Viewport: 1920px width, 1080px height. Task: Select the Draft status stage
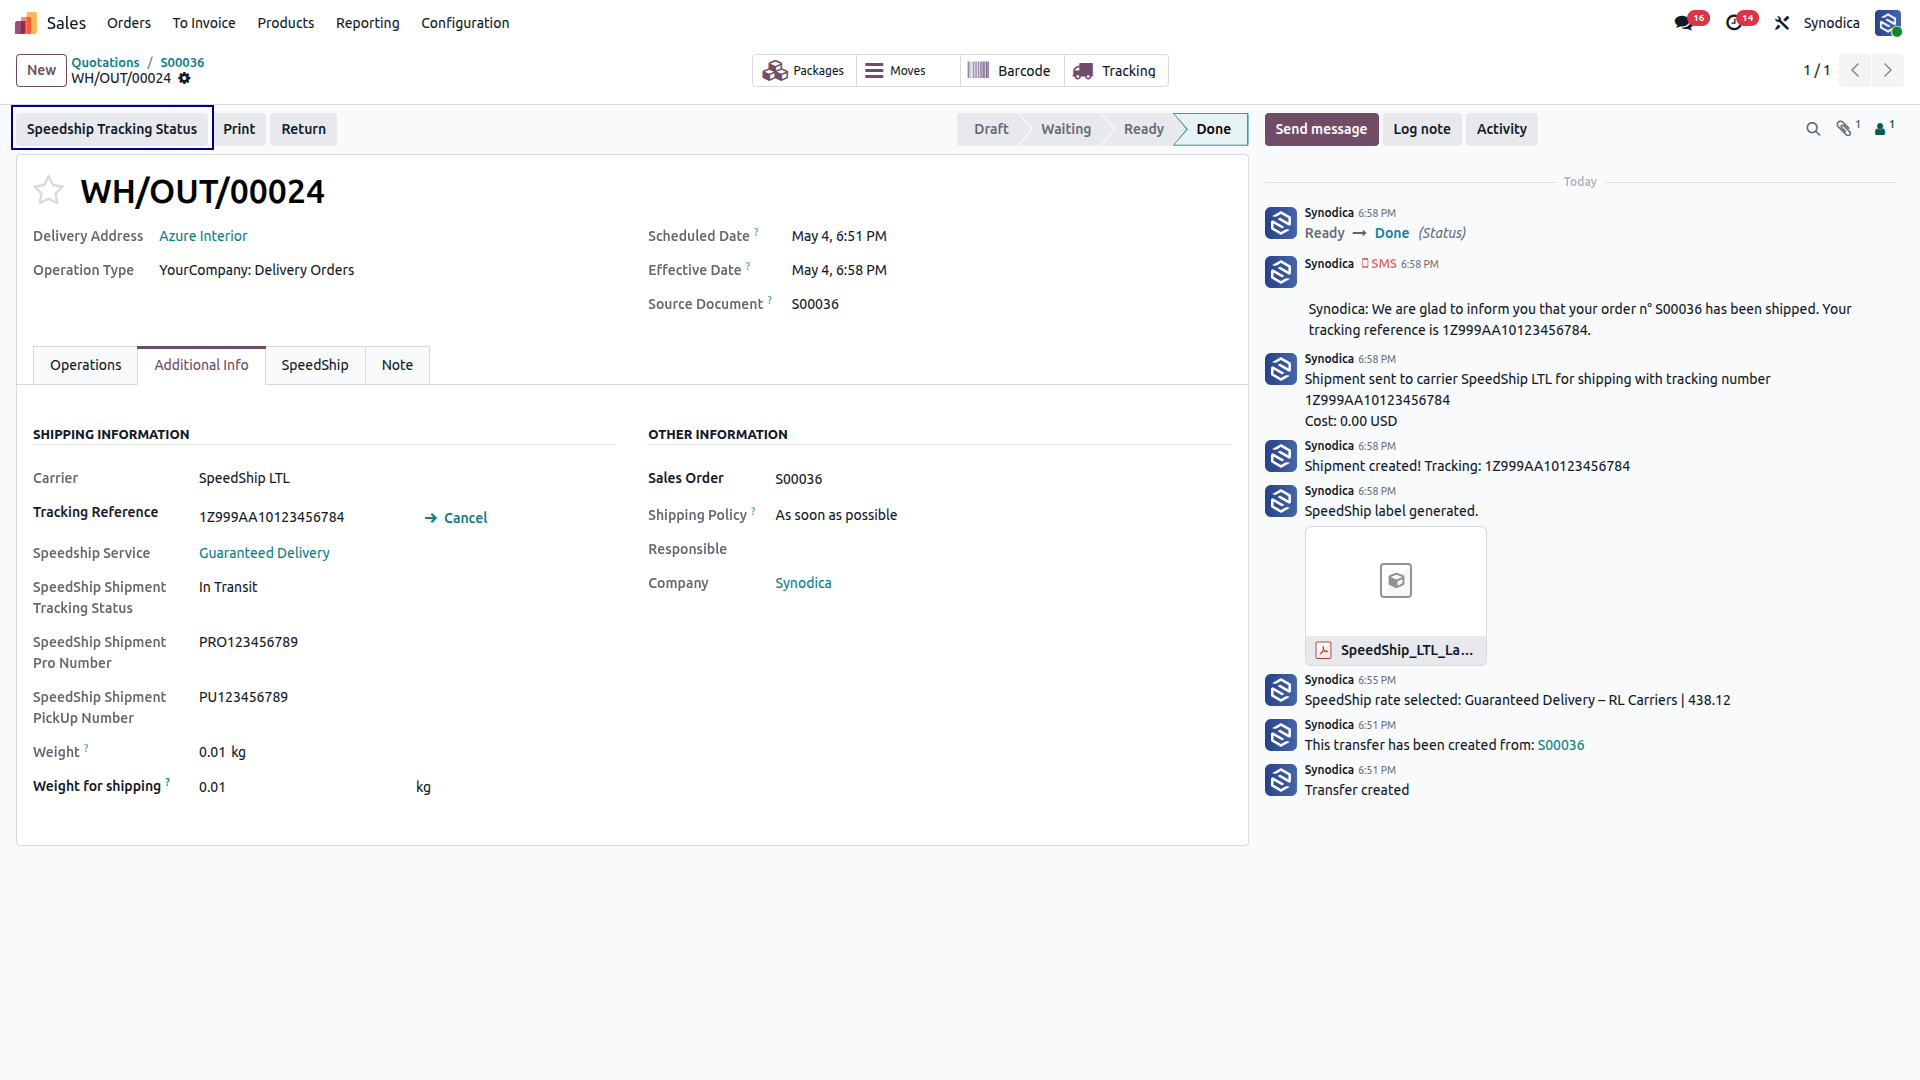tap(991, 129)
